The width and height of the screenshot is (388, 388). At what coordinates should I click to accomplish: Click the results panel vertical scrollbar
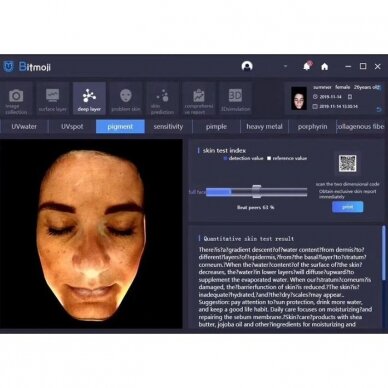point(384,253)
